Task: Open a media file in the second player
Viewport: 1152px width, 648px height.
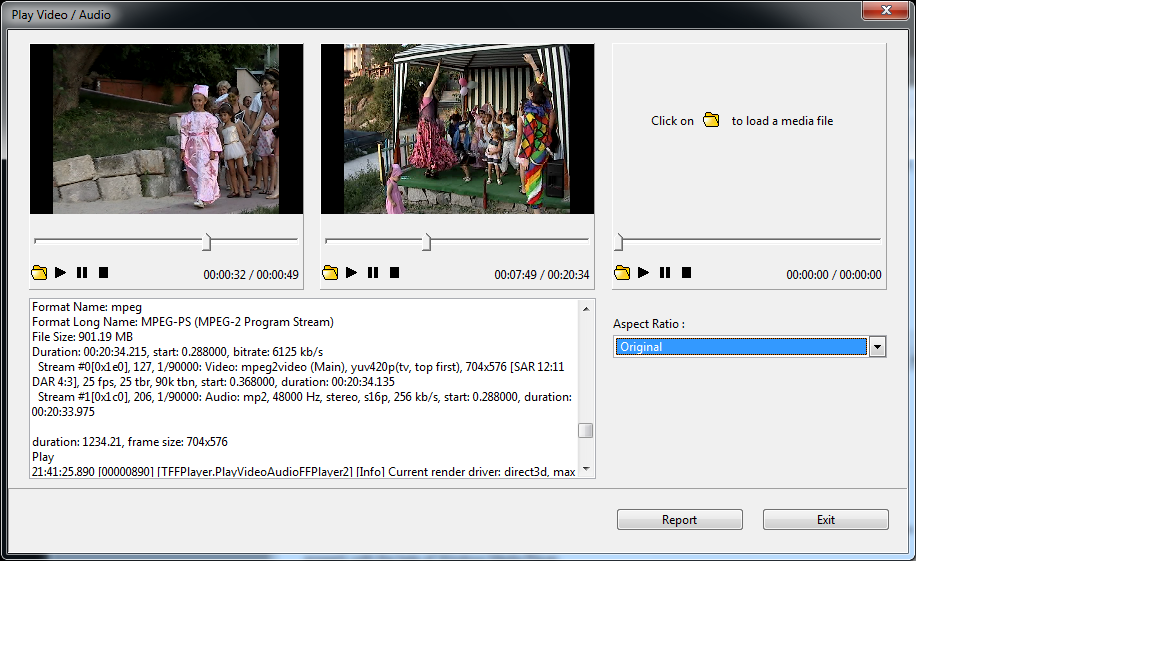Action: coord(330,272)
